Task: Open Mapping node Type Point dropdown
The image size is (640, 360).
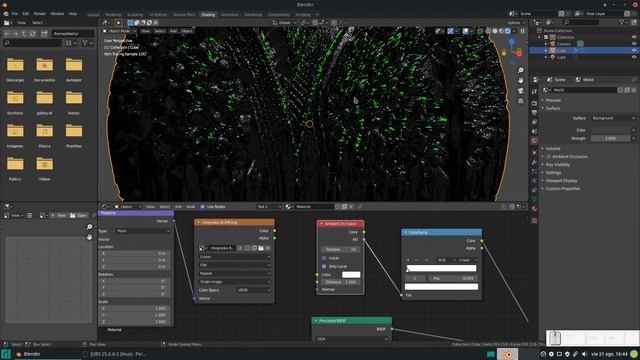Action: tap(143, 231)
